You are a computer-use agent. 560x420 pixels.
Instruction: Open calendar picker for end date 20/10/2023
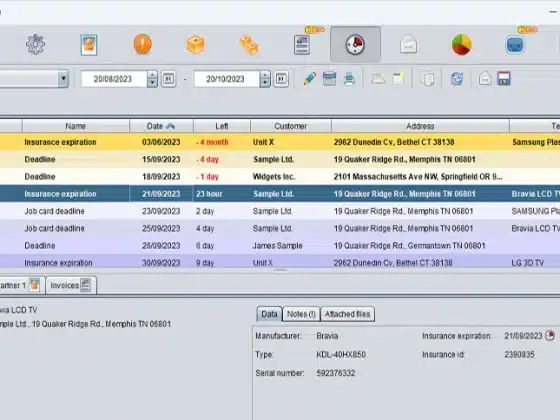click(281, 79)
